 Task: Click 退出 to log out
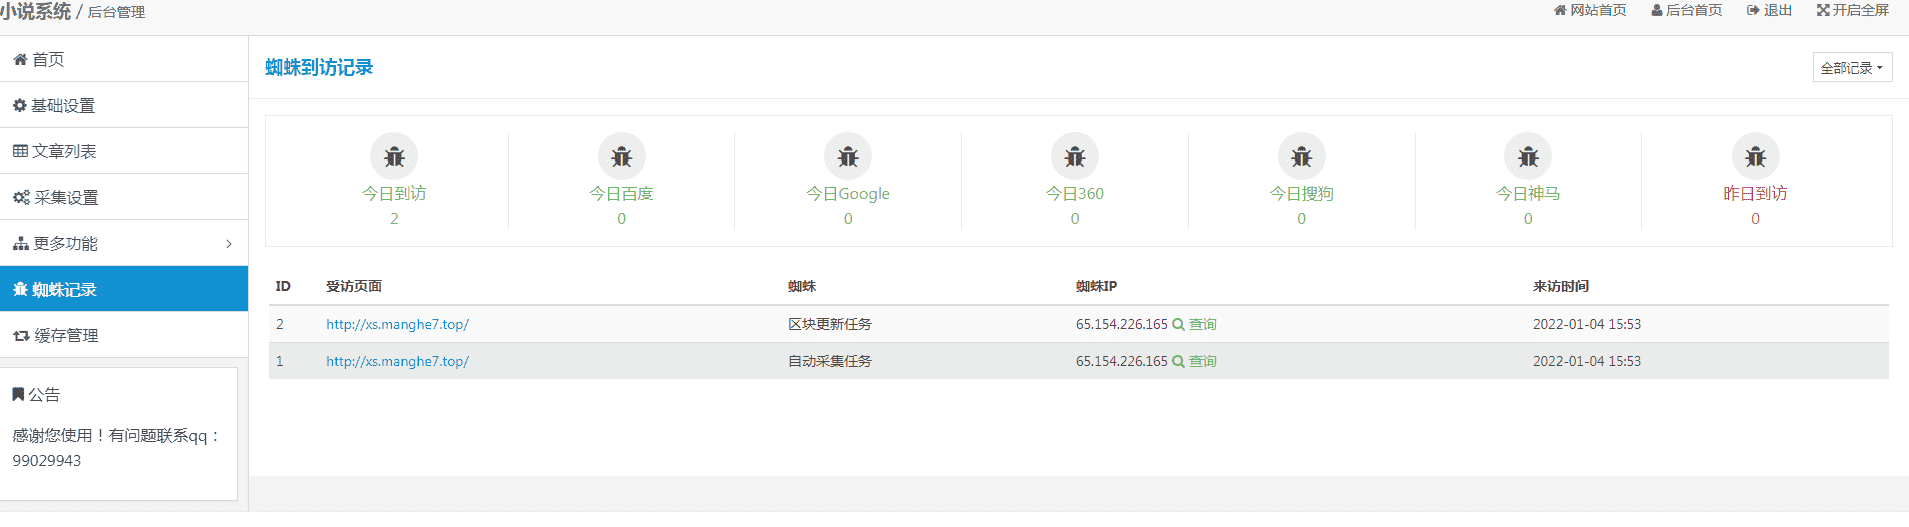(1769, 10)
